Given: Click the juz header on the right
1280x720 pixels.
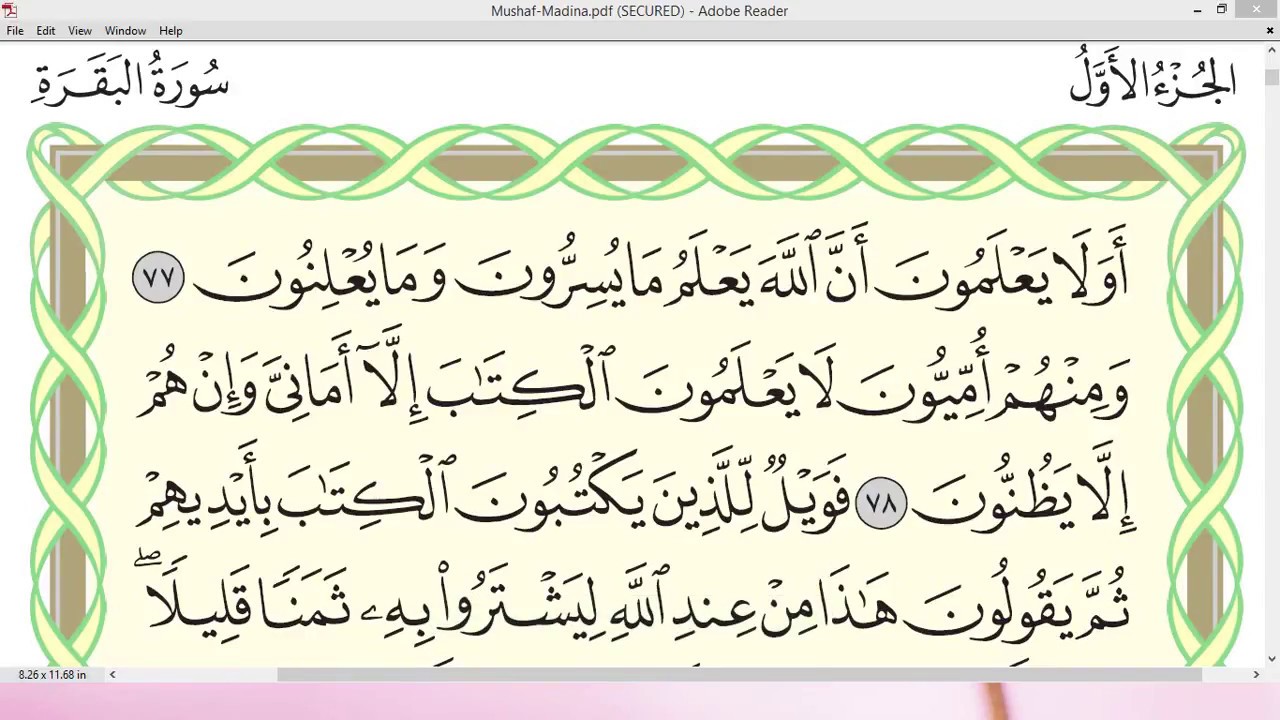Looking at the screenshot, I should (1153, 78).
